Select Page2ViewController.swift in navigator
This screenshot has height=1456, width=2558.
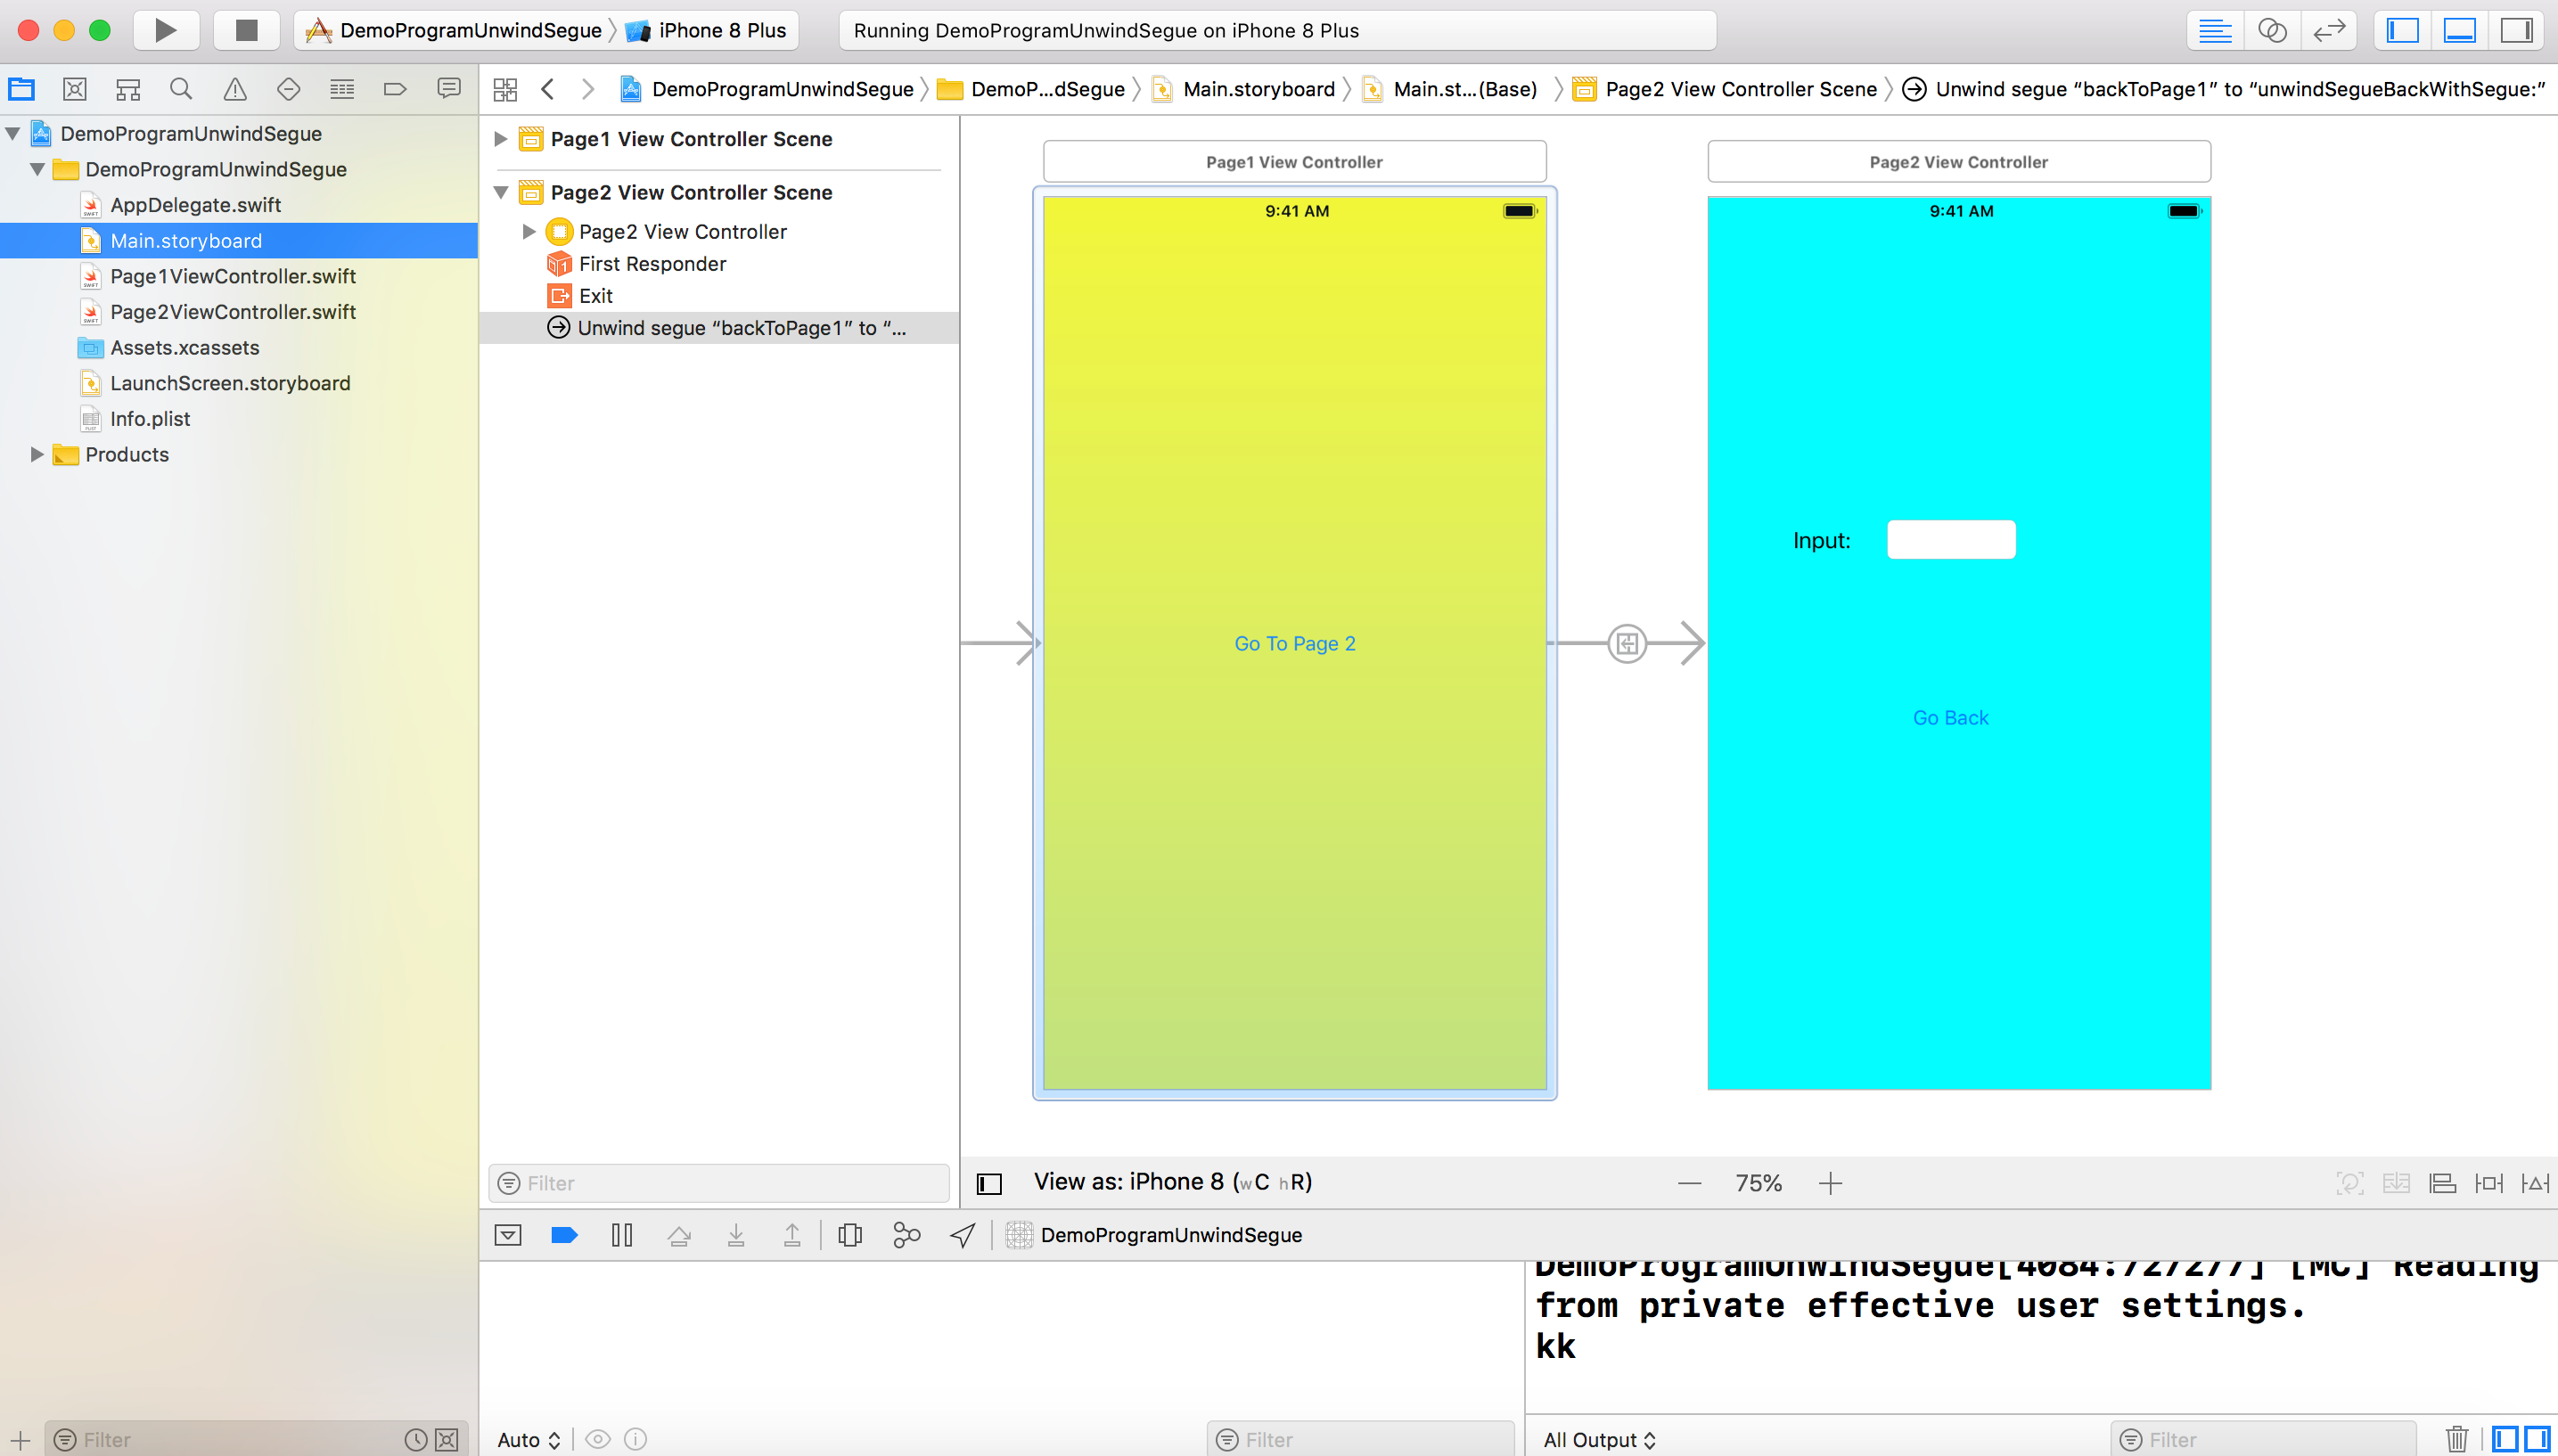[232, 312]
